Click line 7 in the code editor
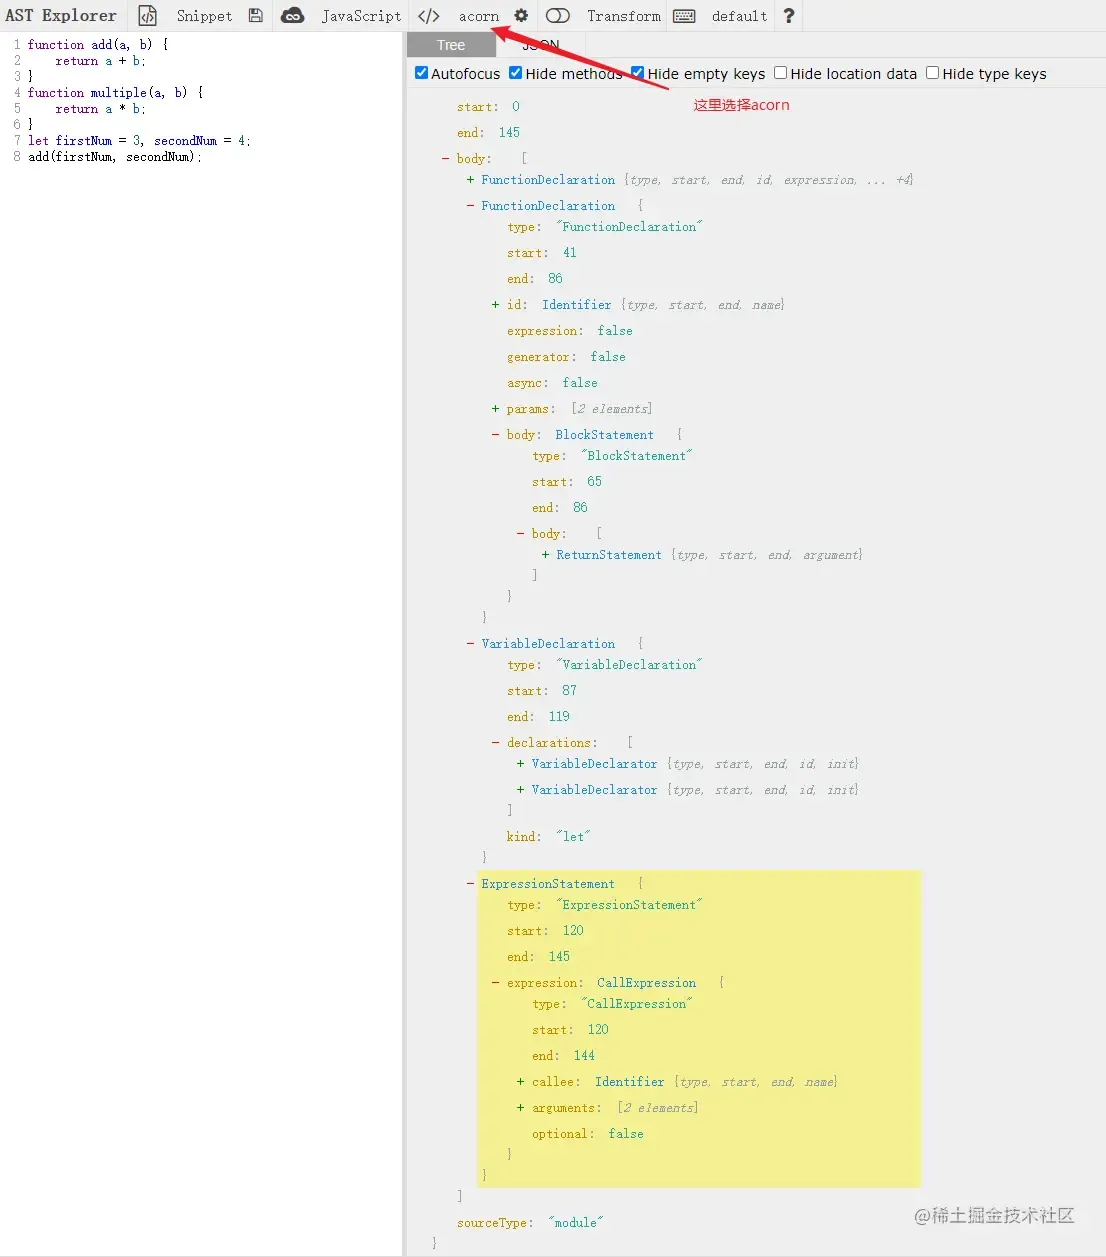This screenshot has height=1257, width=1106. 139,141
